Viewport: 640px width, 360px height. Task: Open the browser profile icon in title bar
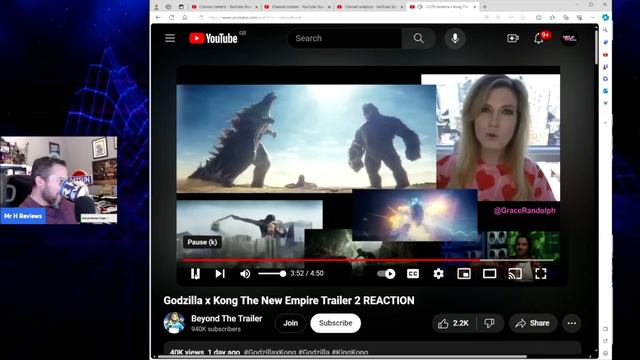pyautogui.click(x=156, y=7)
